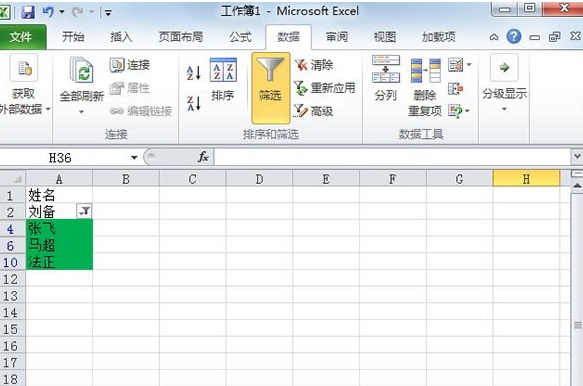Click inside the formula bar input
The width and height of the screenshot is (583, 386).
(x=392, y=157)
